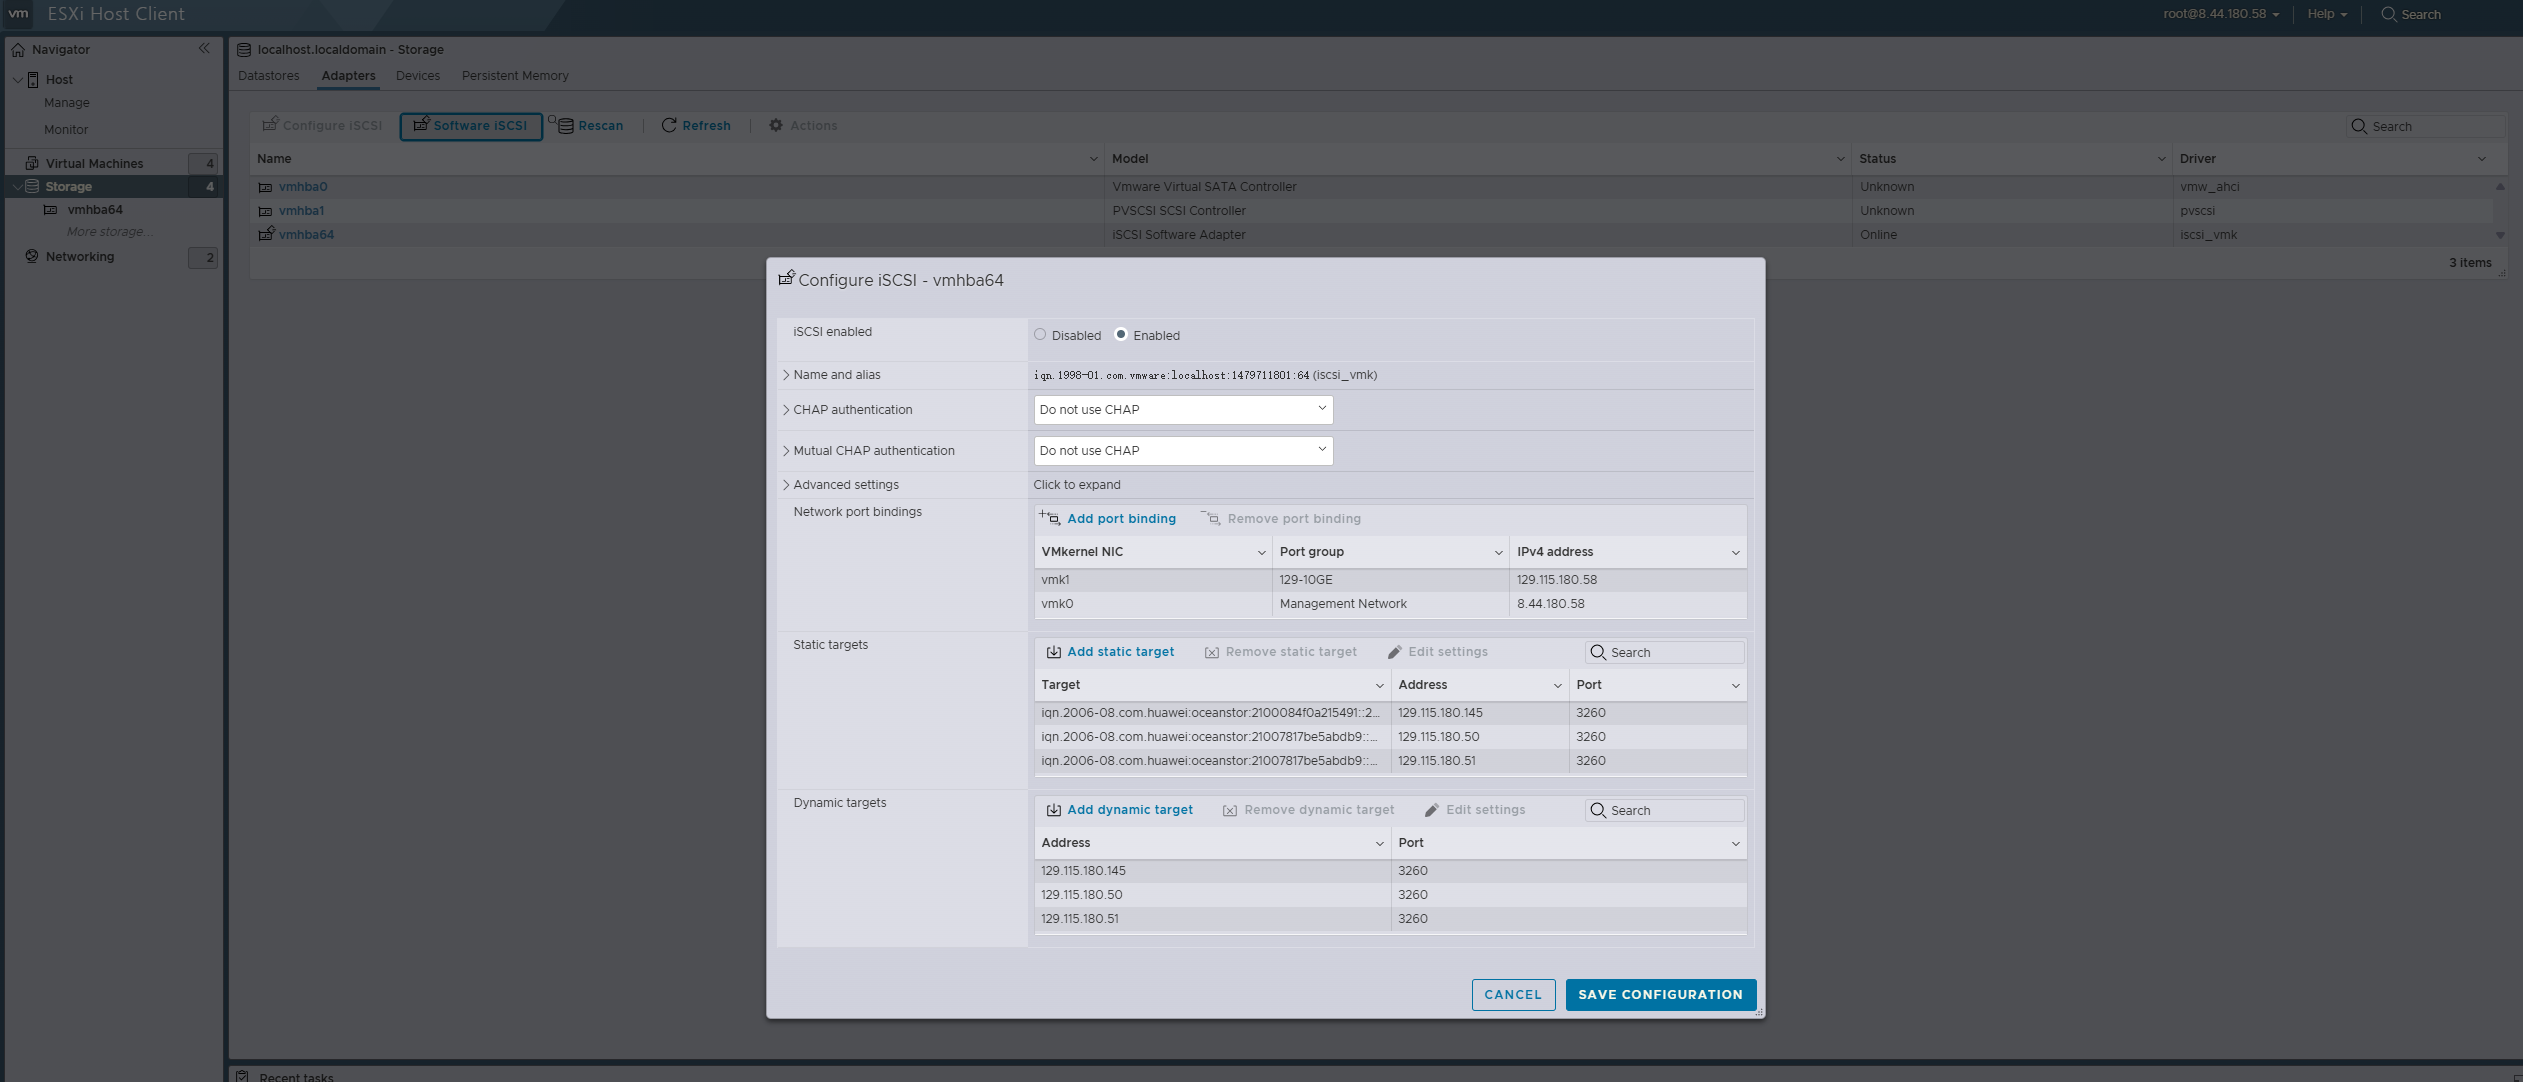This screenshot has width=2523, height=1082.
Task: Open the vmhba1 adapter link
Action: [301, 211]
